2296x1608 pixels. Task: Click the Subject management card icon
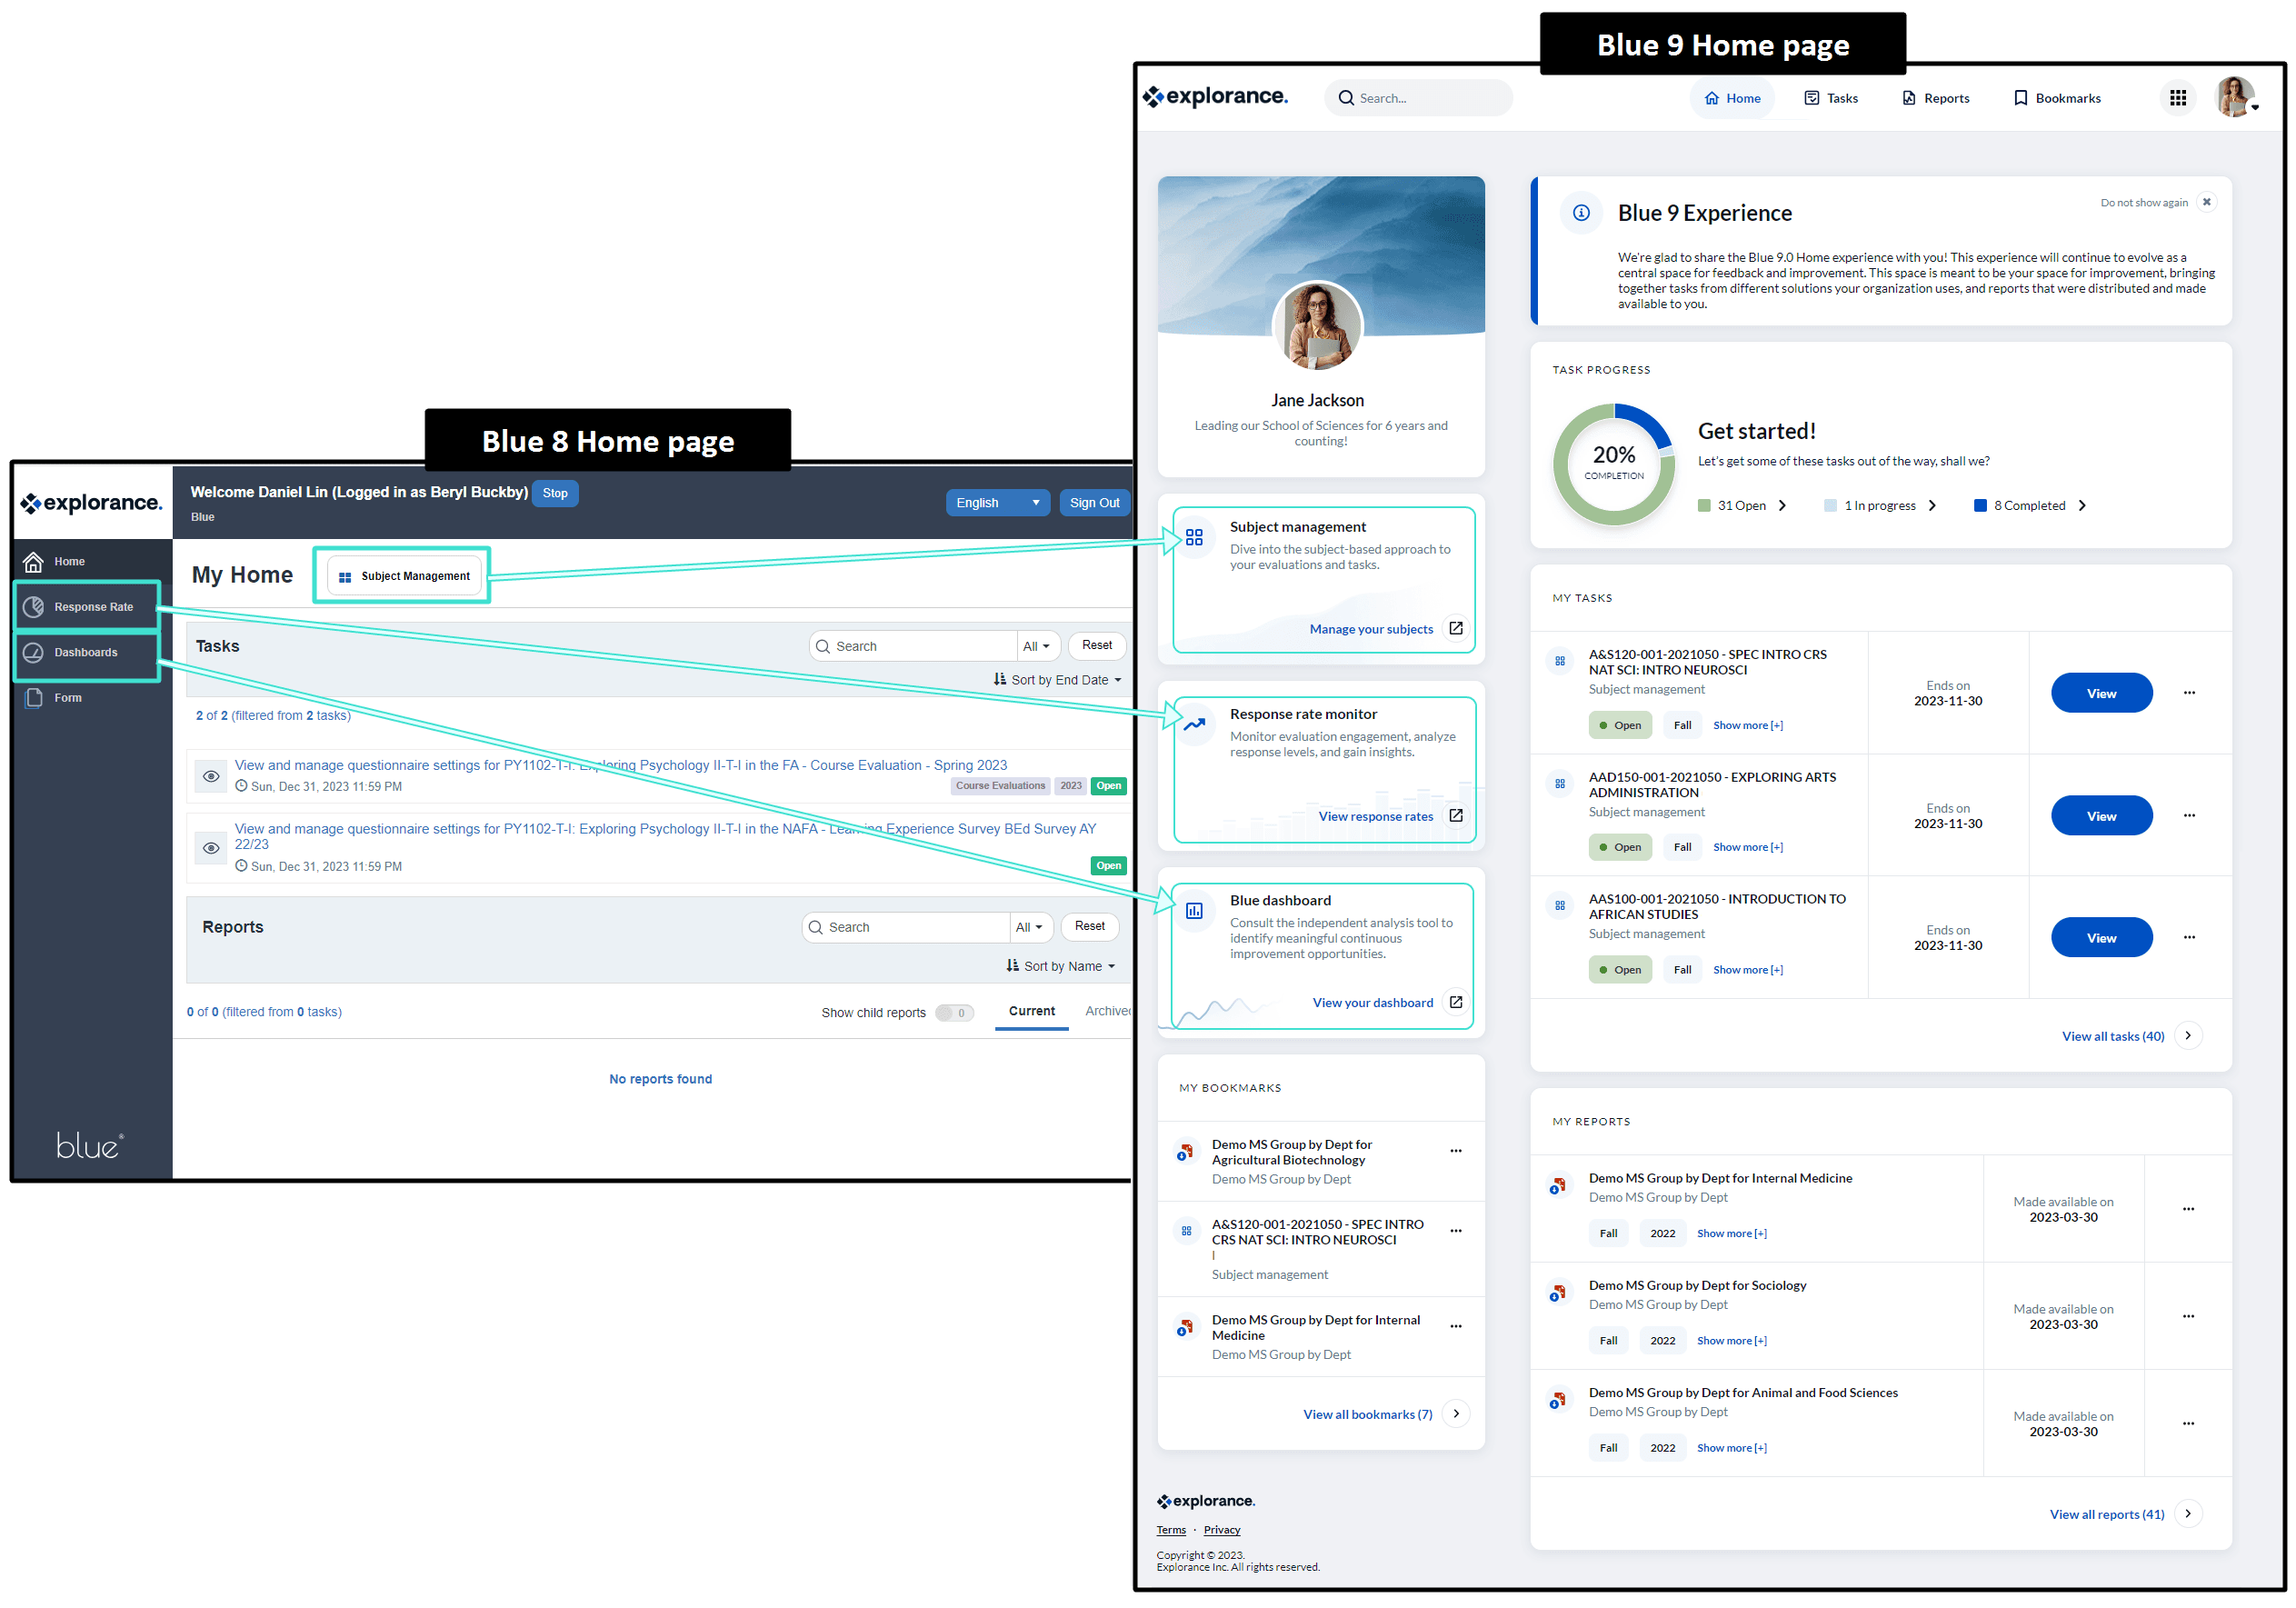(1194, 537)
